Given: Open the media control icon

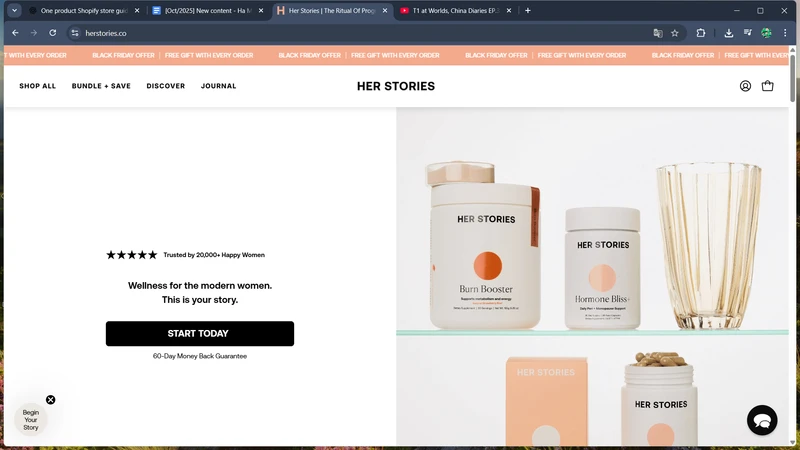Looking at the screenshot, I should [x=747, y=33].
